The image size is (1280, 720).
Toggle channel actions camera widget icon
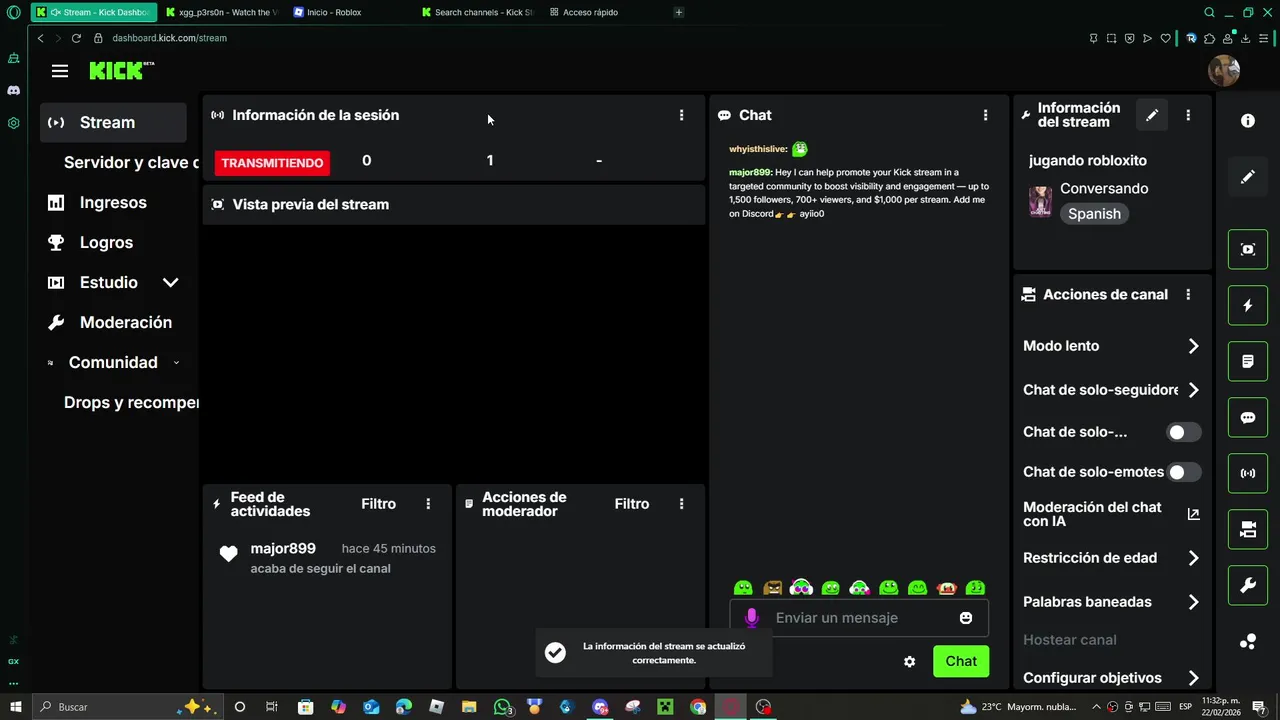click(x=1248, y=530)
